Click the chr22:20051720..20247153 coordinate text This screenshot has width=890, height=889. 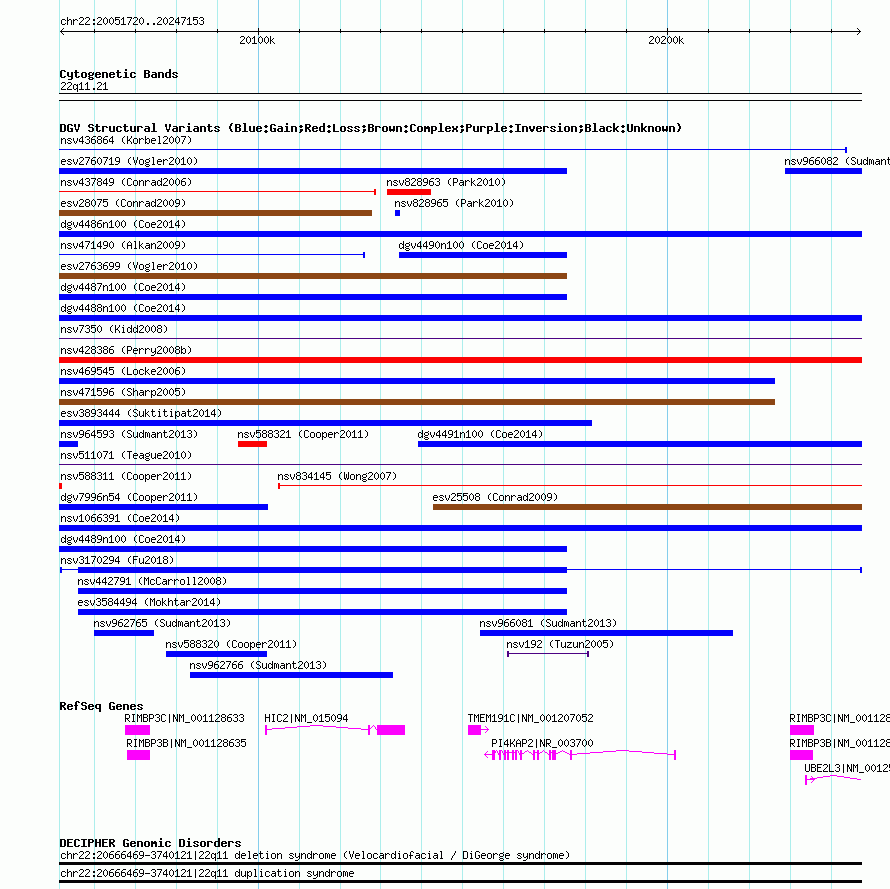click(x=132, y=21)
